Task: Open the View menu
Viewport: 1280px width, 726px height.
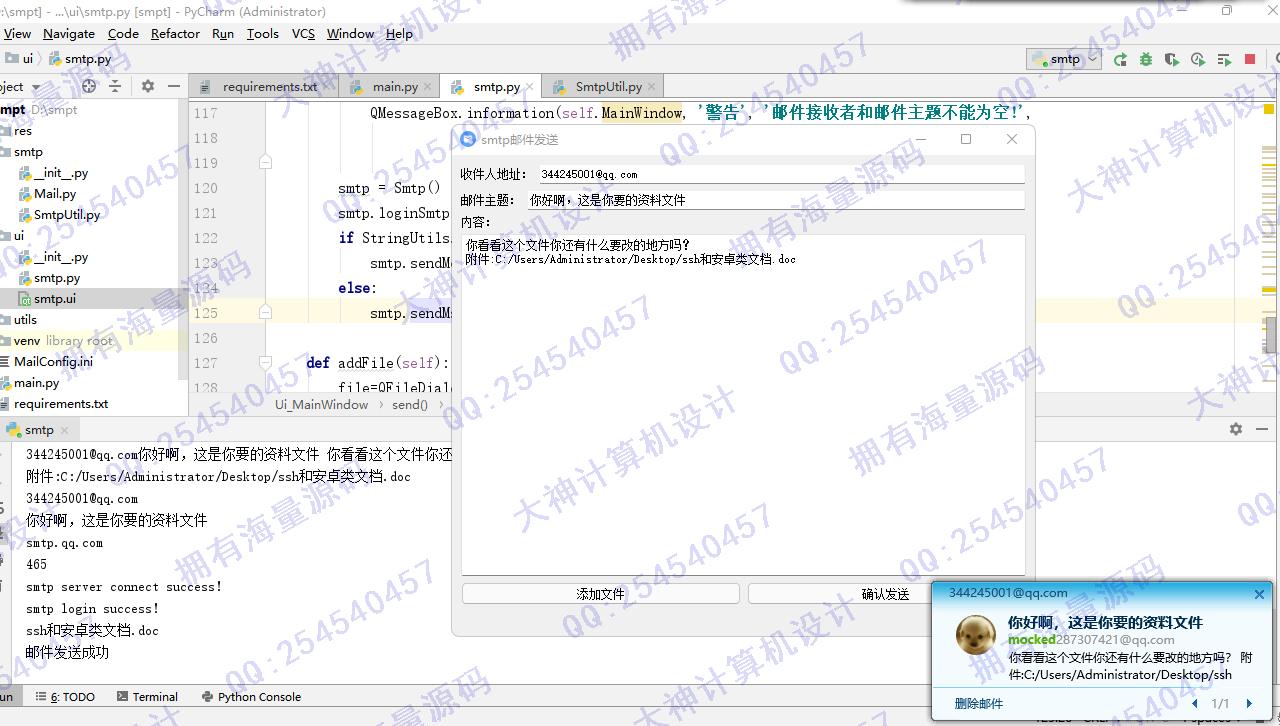Action: pyautogui.click(x=17, y=33)
